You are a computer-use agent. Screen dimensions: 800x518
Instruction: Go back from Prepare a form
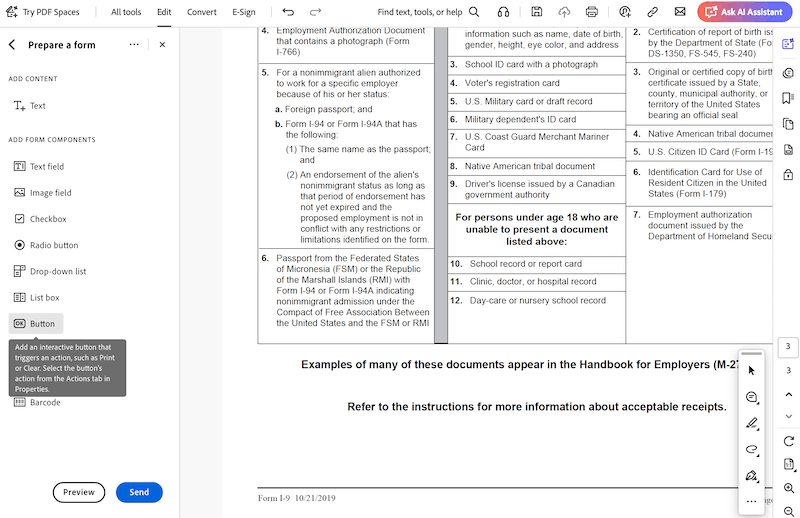coord(12,45)
